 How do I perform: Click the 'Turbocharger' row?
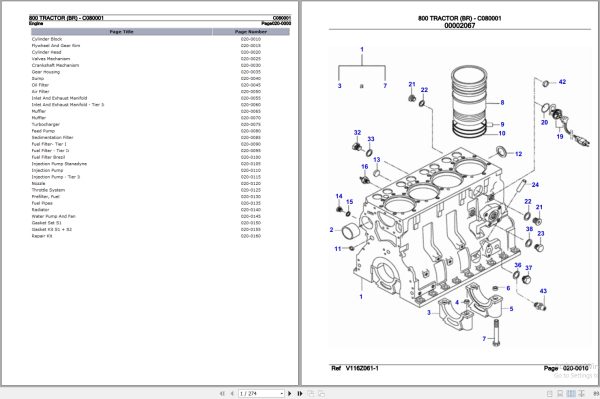click(x=160, y=124)
